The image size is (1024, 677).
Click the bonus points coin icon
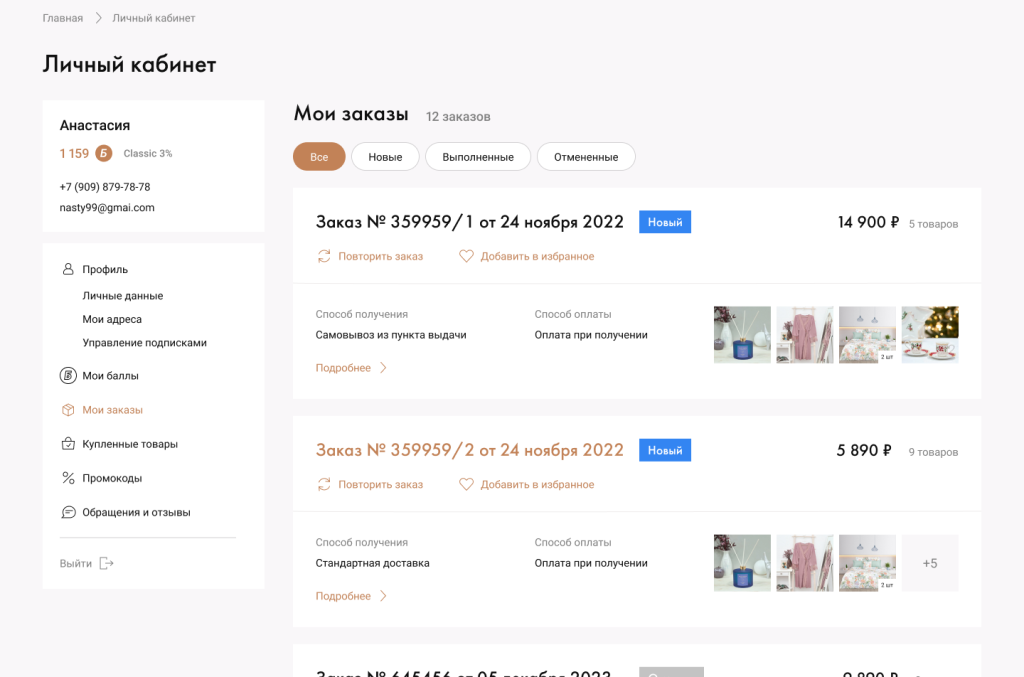104,153
